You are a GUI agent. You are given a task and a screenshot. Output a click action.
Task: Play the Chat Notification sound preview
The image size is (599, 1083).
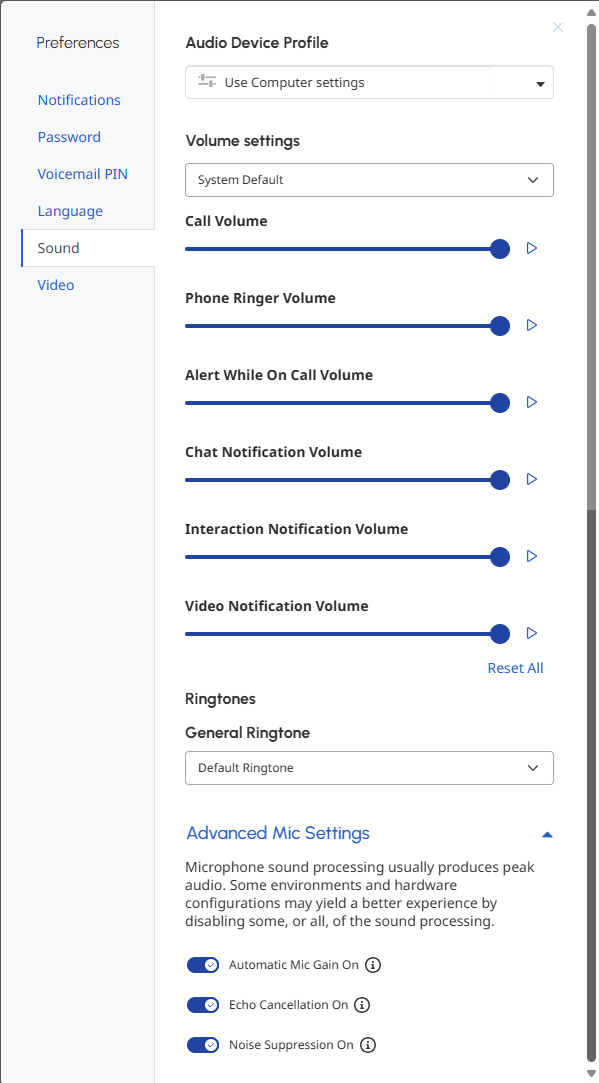531,479
